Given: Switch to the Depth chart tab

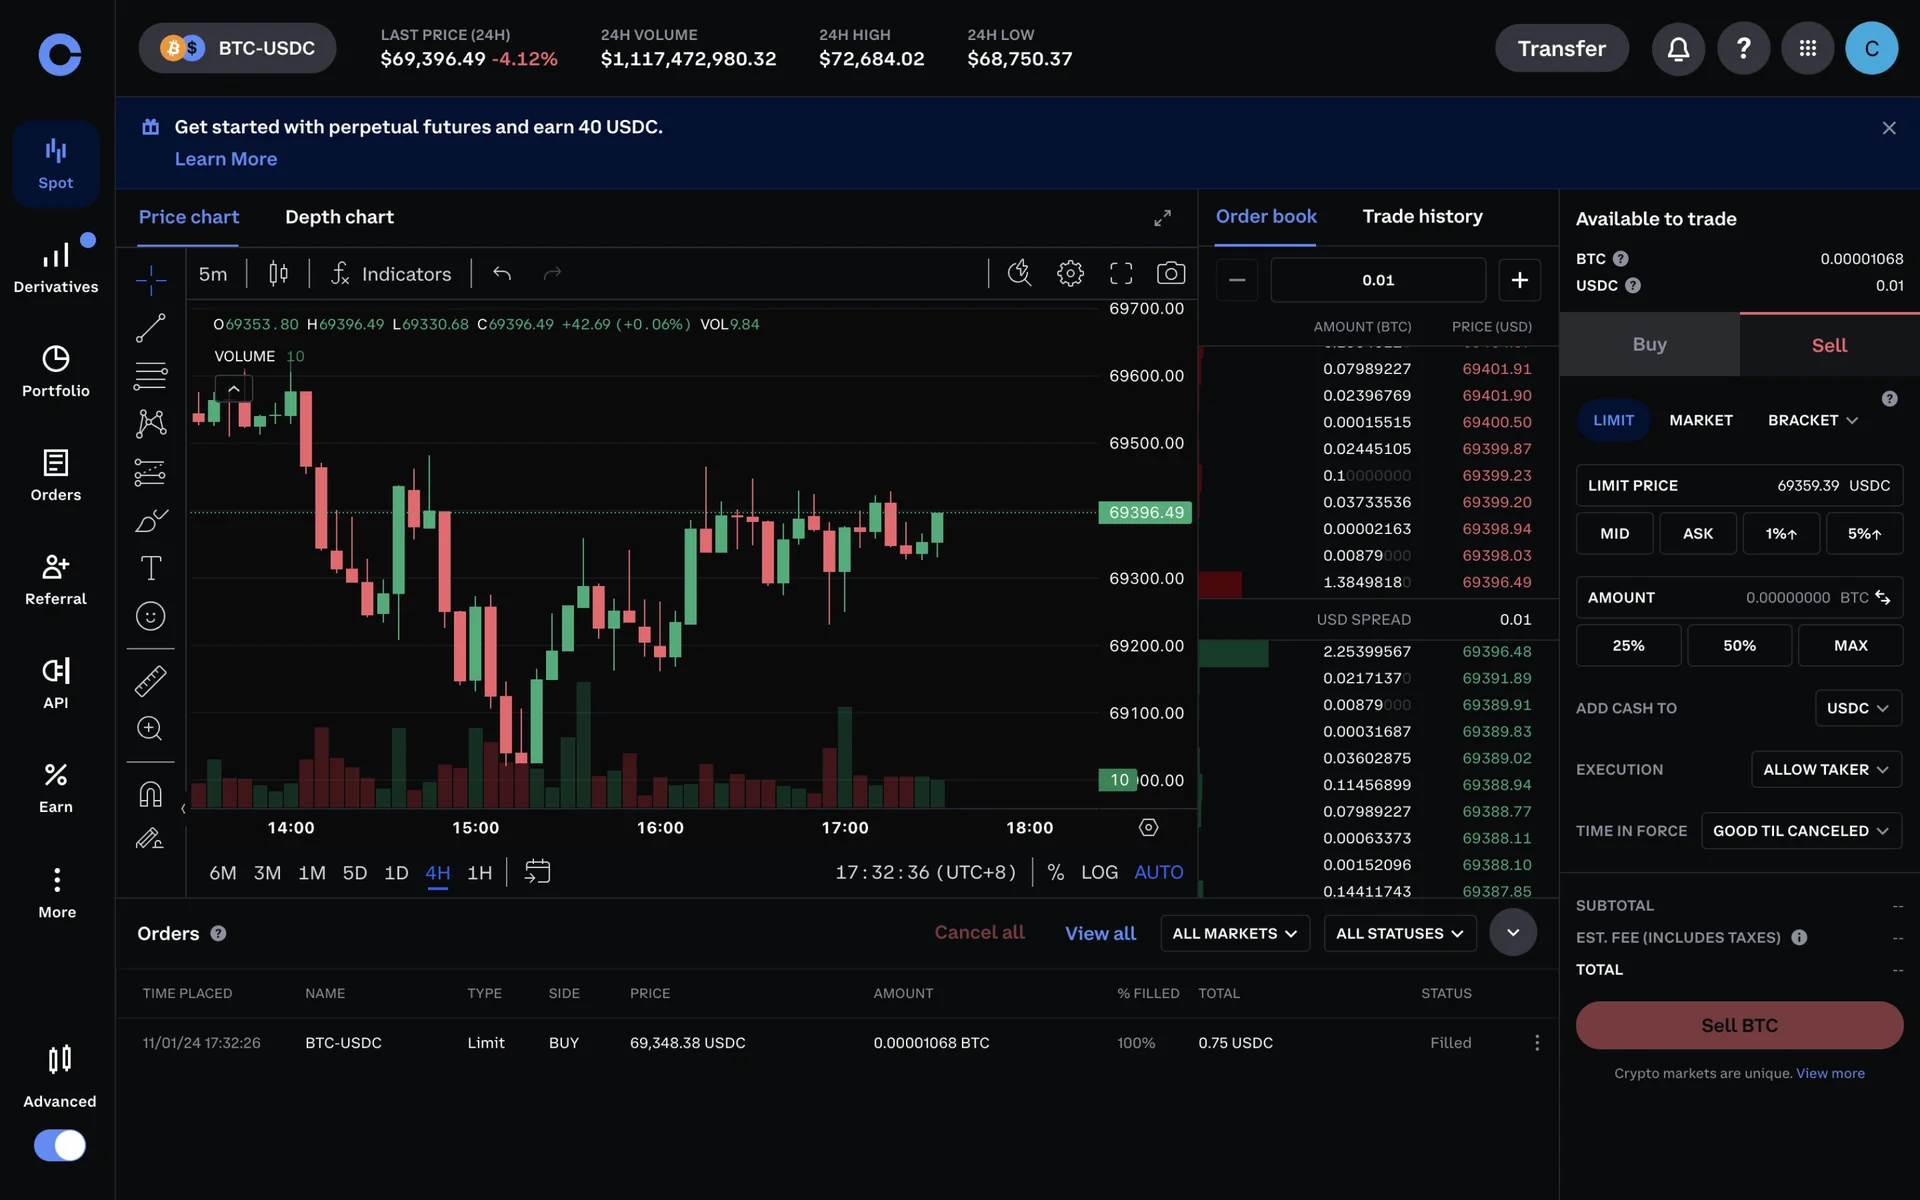Looking at the screenshot, I should pos(339,217).
